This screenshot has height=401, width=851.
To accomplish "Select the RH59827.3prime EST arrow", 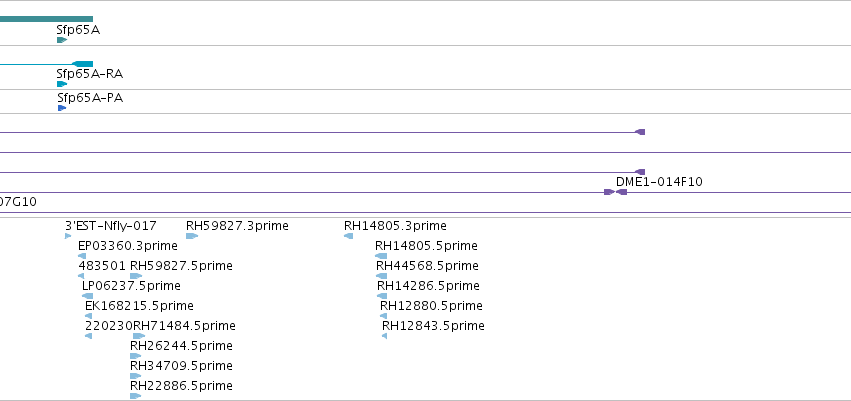I will (x=192, y=236).
